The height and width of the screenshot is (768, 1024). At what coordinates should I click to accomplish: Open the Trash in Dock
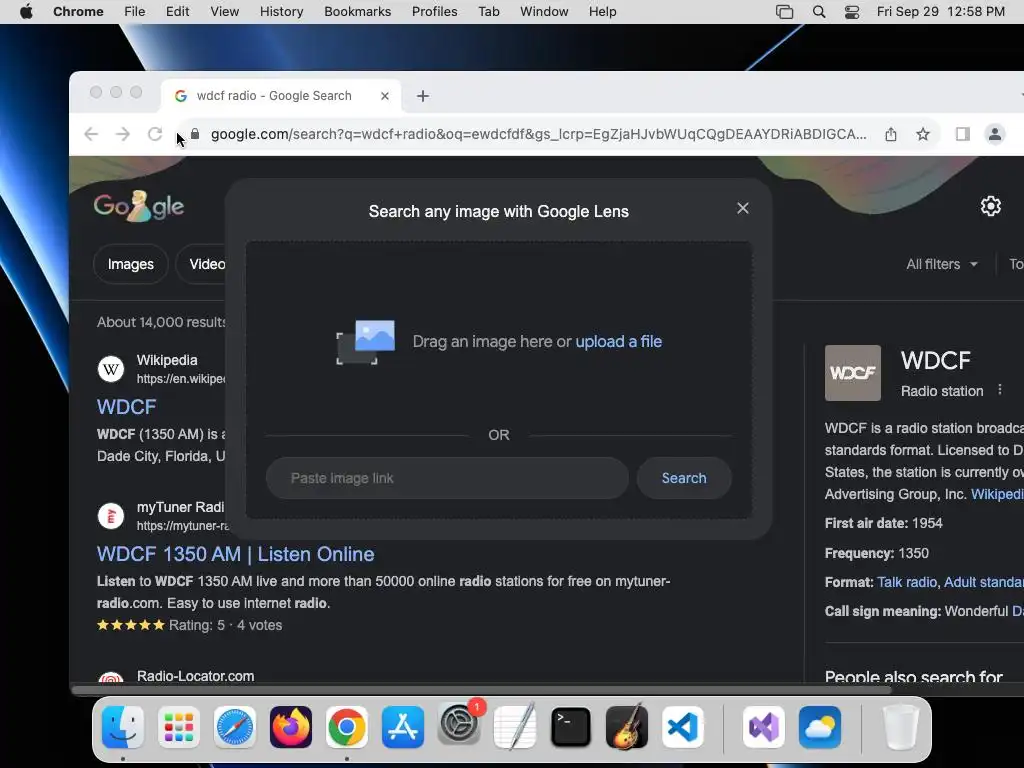click(x=901, y=727)
